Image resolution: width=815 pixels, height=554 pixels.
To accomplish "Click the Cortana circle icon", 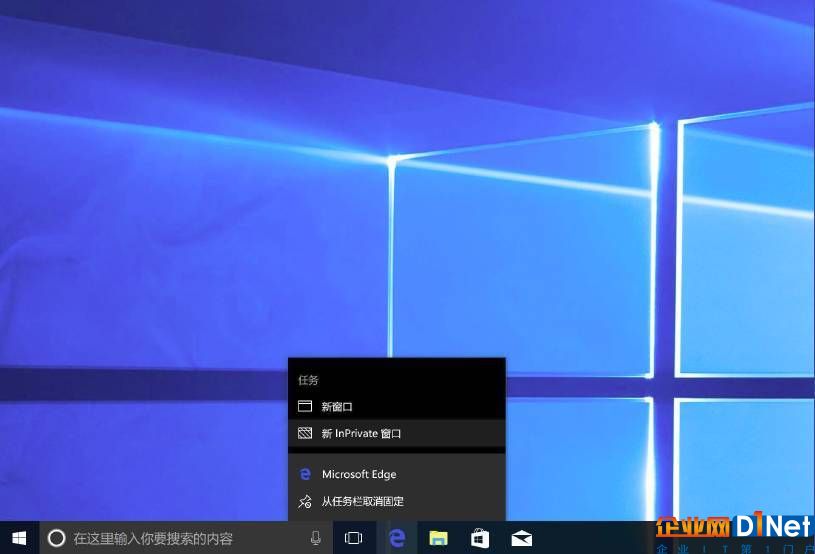I will 56,538.
